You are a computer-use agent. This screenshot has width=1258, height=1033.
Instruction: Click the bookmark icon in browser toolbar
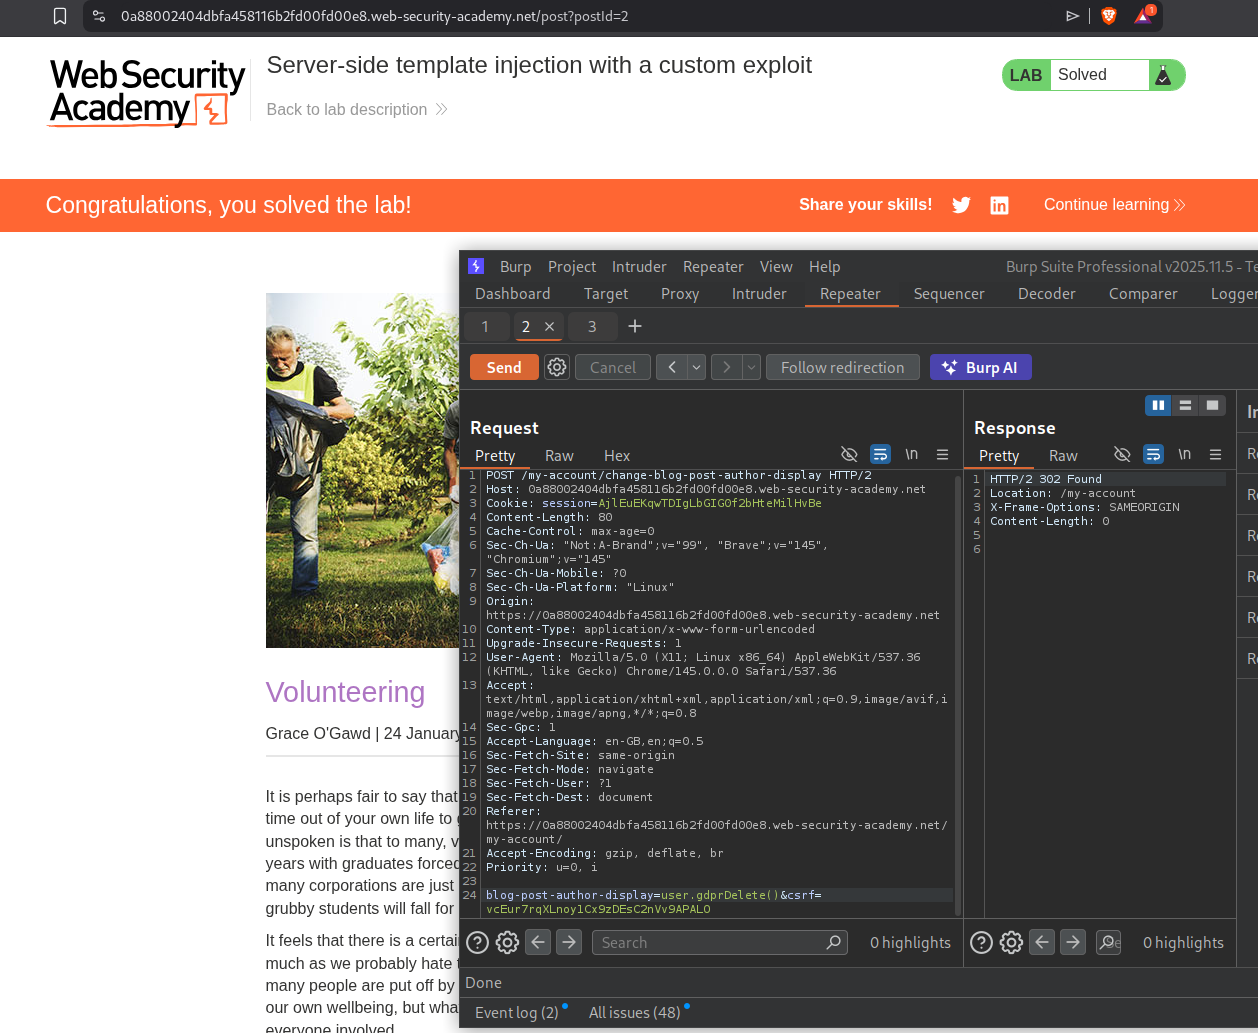60,16
